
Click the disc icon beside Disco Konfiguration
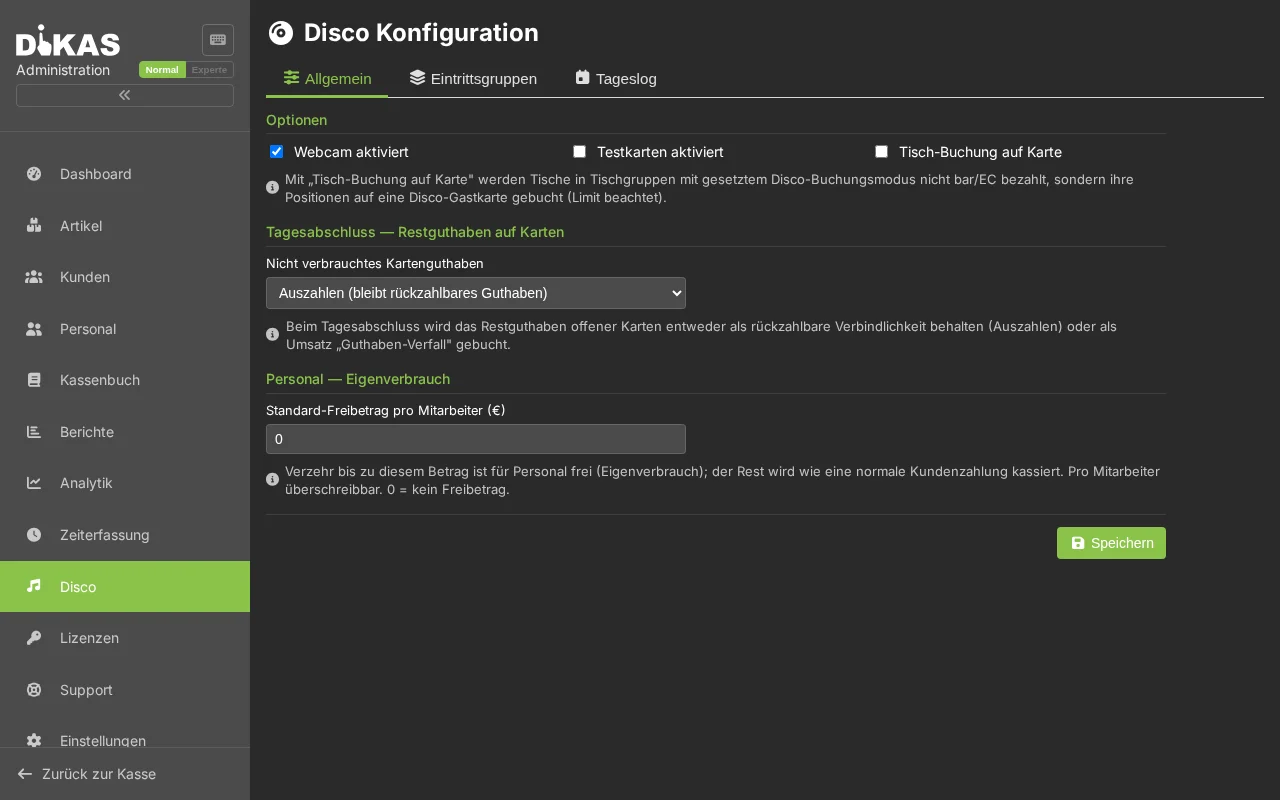(x=281, y=33)
